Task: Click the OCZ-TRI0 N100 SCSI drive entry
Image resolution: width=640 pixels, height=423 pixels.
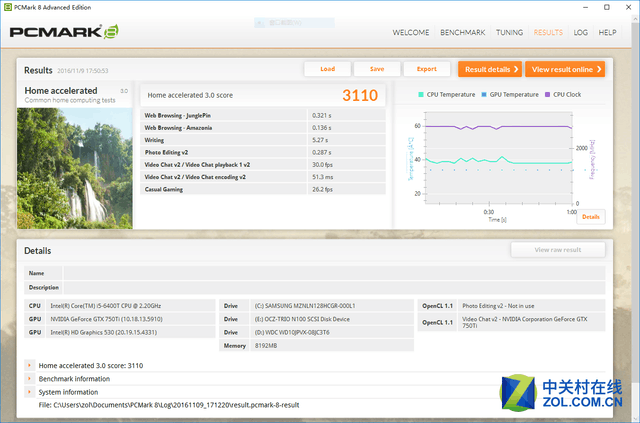Action: point(332,319)
